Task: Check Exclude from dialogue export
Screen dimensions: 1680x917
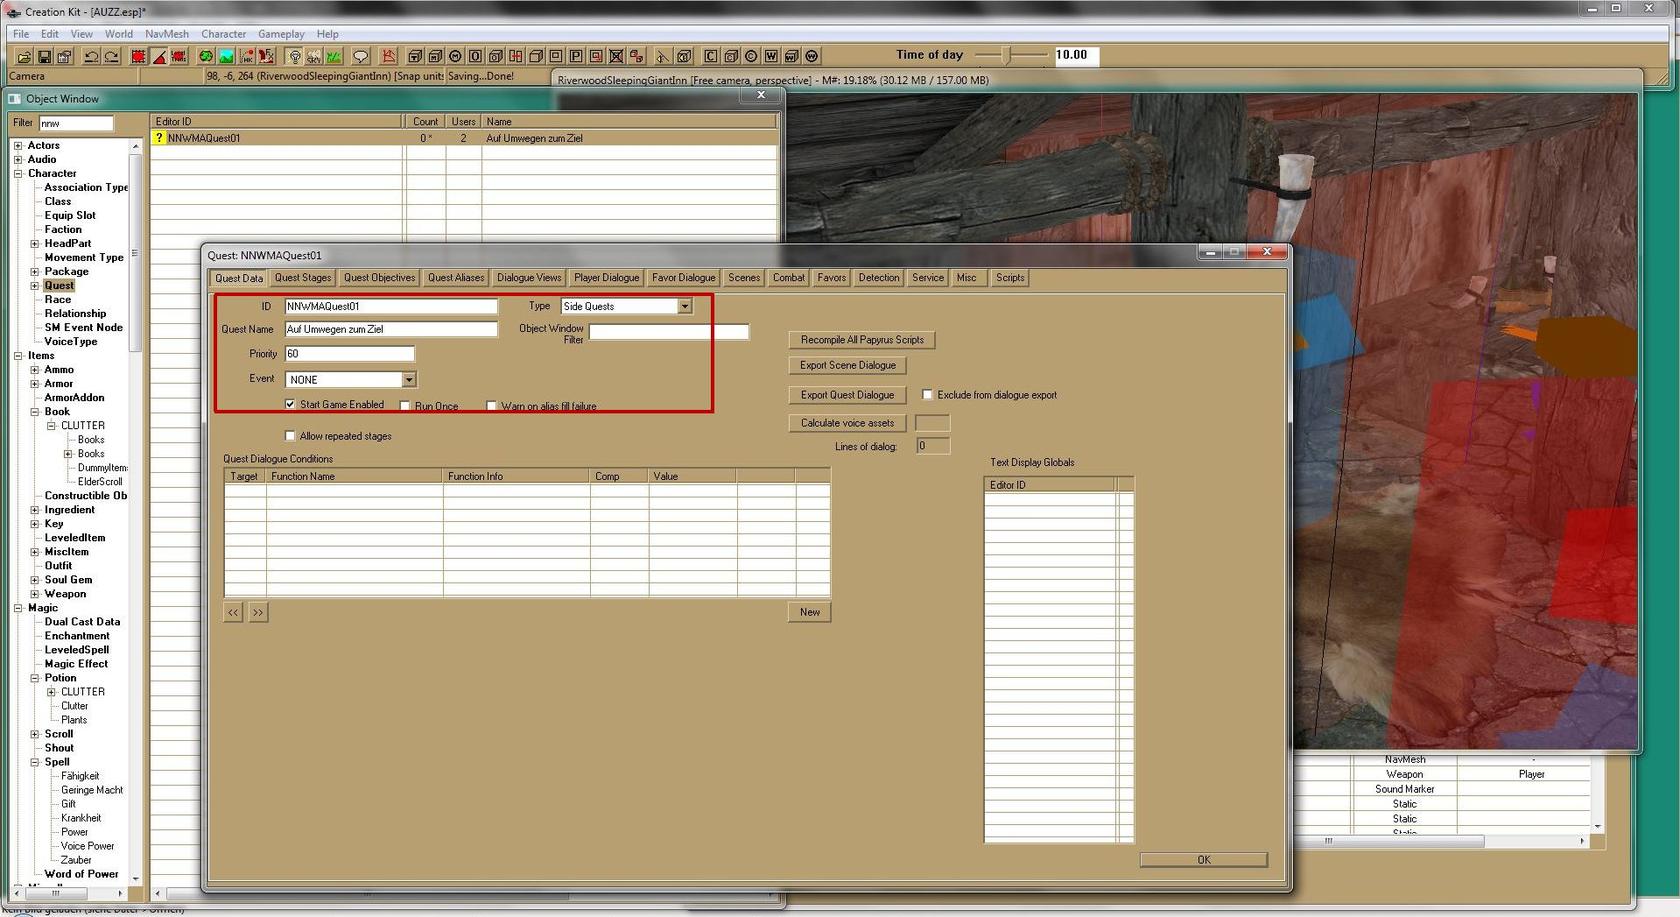Action: pyautogui.click(x=927, y=395)
